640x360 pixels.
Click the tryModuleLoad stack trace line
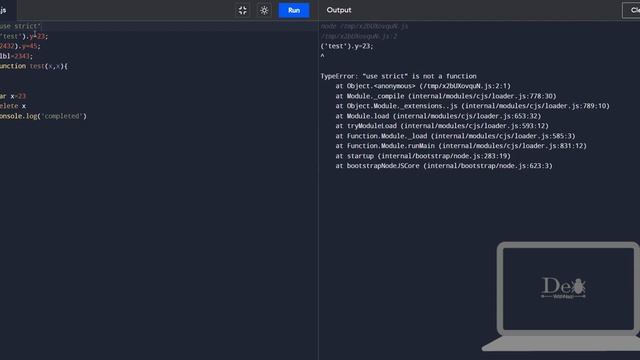(442, 126)
